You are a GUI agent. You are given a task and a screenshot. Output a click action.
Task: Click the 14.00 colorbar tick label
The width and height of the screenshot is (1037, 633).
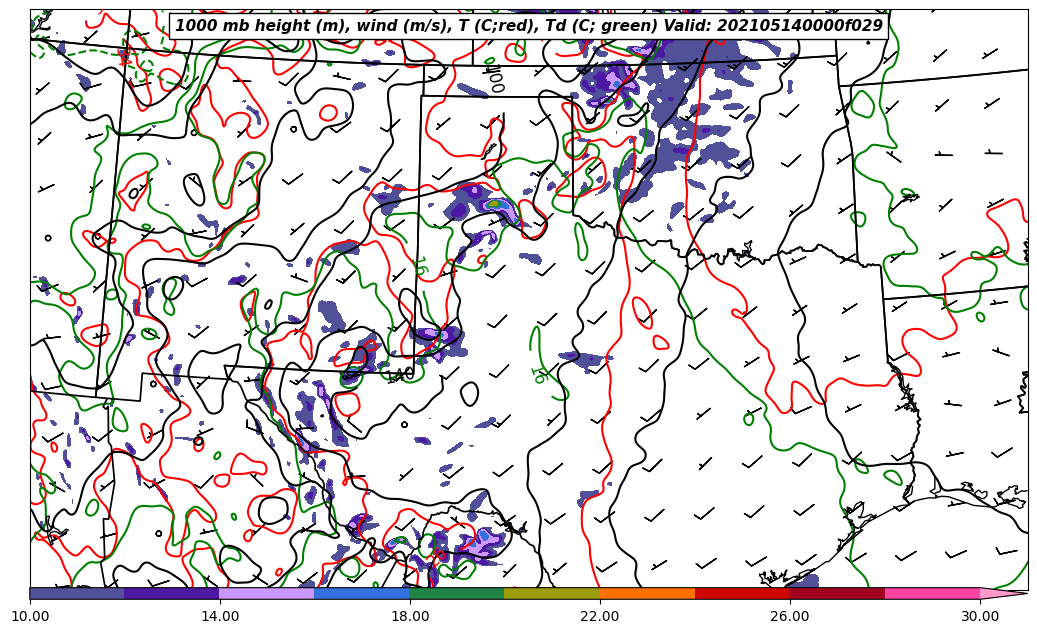(x=220, y=616)
